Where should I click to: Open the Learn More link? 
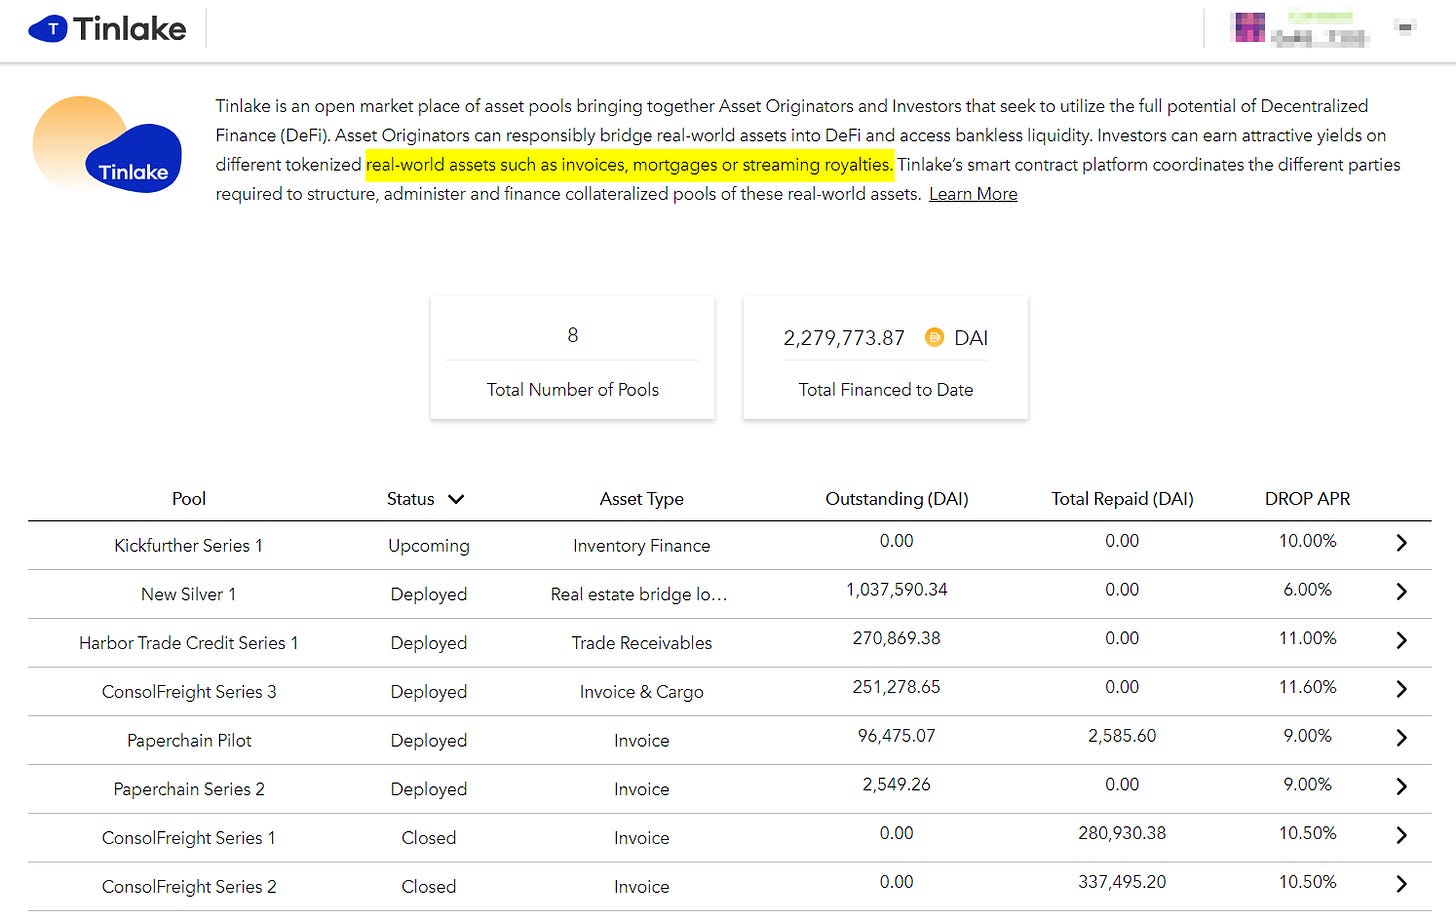[972, 194]
